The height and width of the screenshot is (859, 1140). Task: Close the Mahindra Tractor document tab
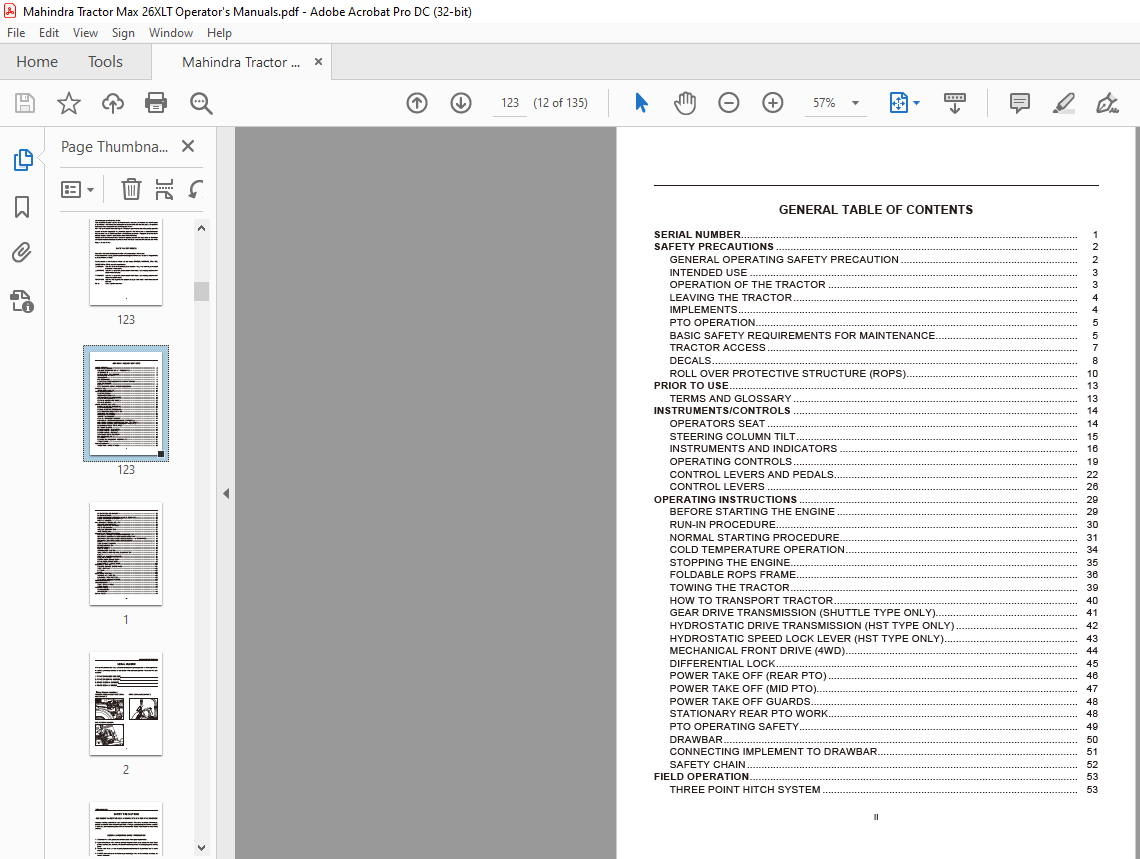(x=318, y=62)
